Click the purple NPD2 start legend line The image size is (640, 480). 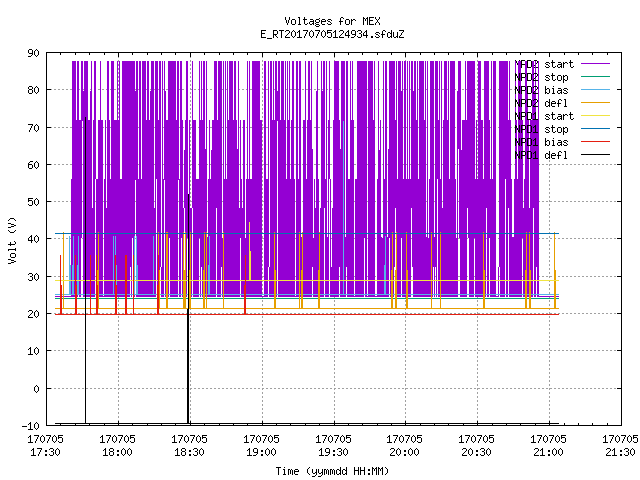click(x=595, y=64)
